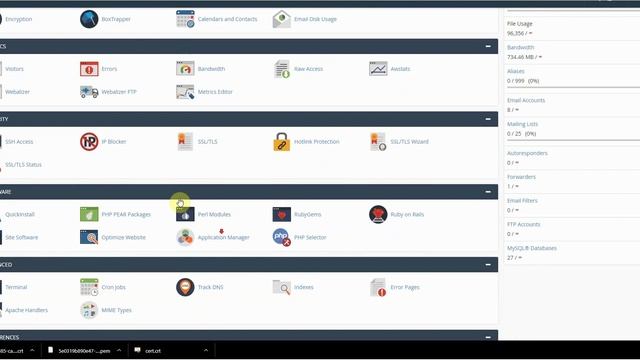Open the Terminal link
The height and width of the screenshot is (360, 640).
tap(16, 287)
